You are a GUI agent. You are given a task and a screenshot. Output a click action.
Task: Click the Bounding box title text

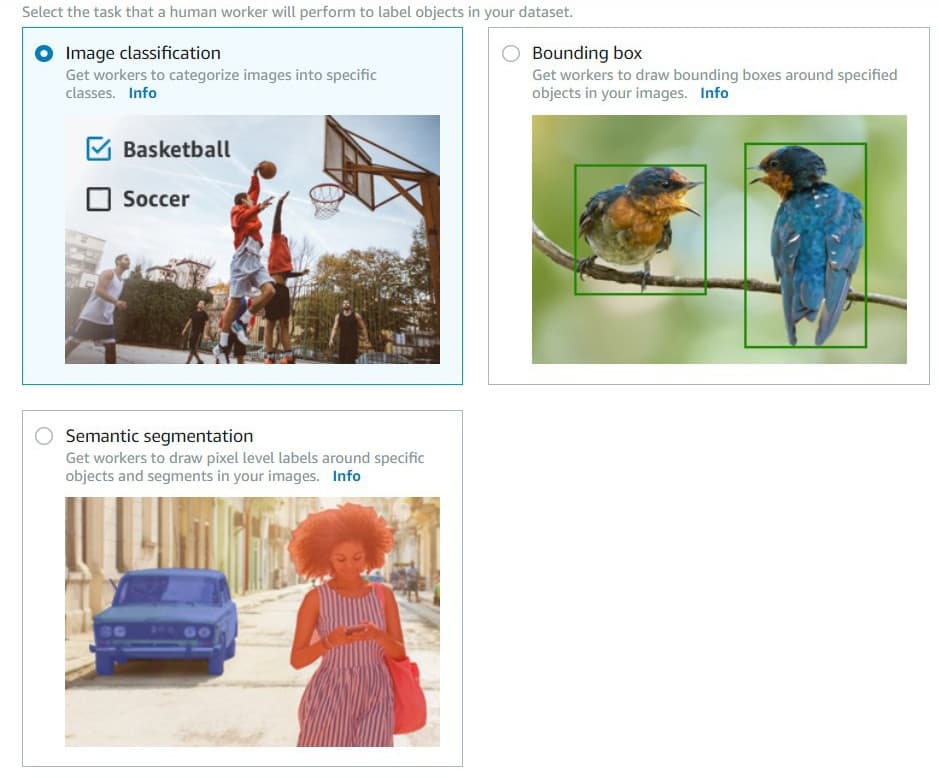click(x=587, y=53)
